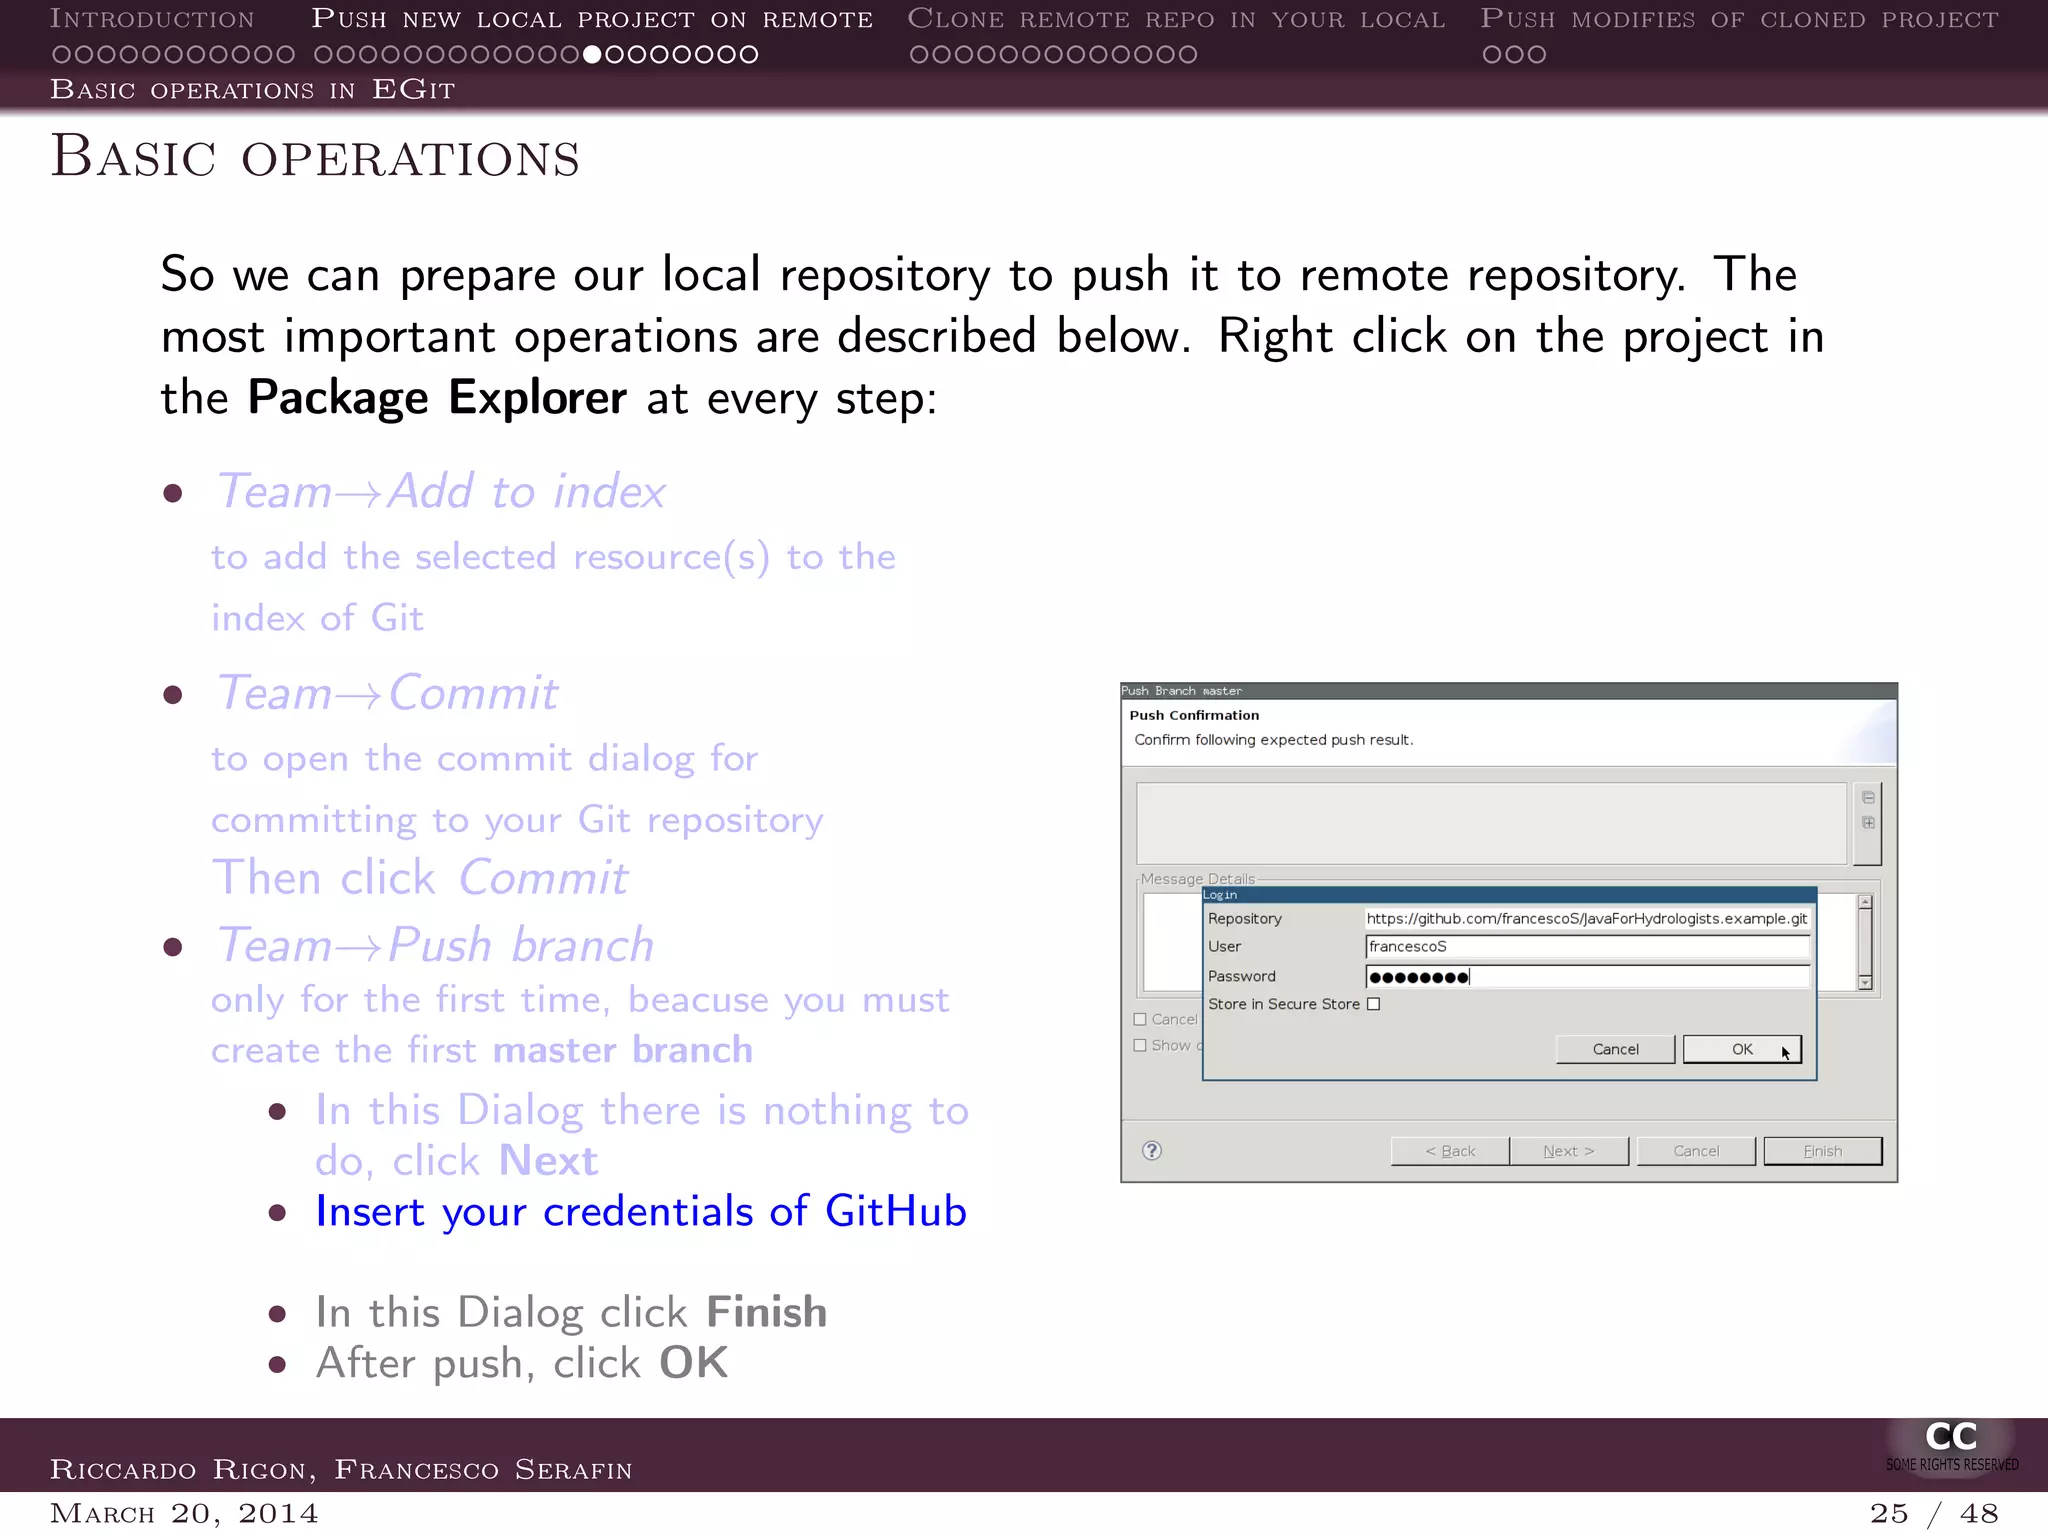Screen dimensions: 2048x1536
Task: Click the empty push result list area
Action: click(x=1491, y=823)
